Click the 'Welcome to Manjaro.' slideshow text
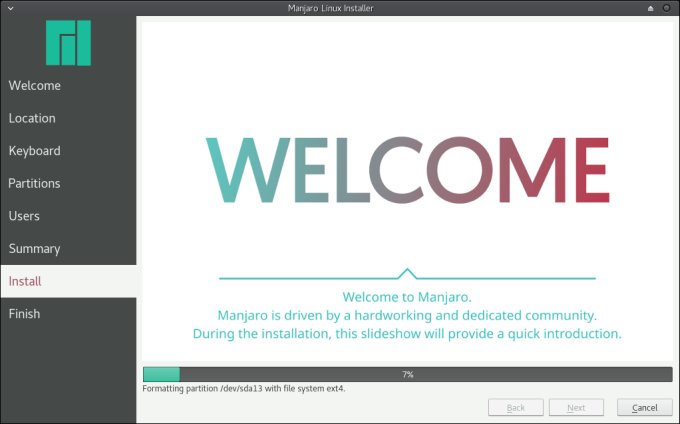Screen dimensions: 680x424 (407, 297)
